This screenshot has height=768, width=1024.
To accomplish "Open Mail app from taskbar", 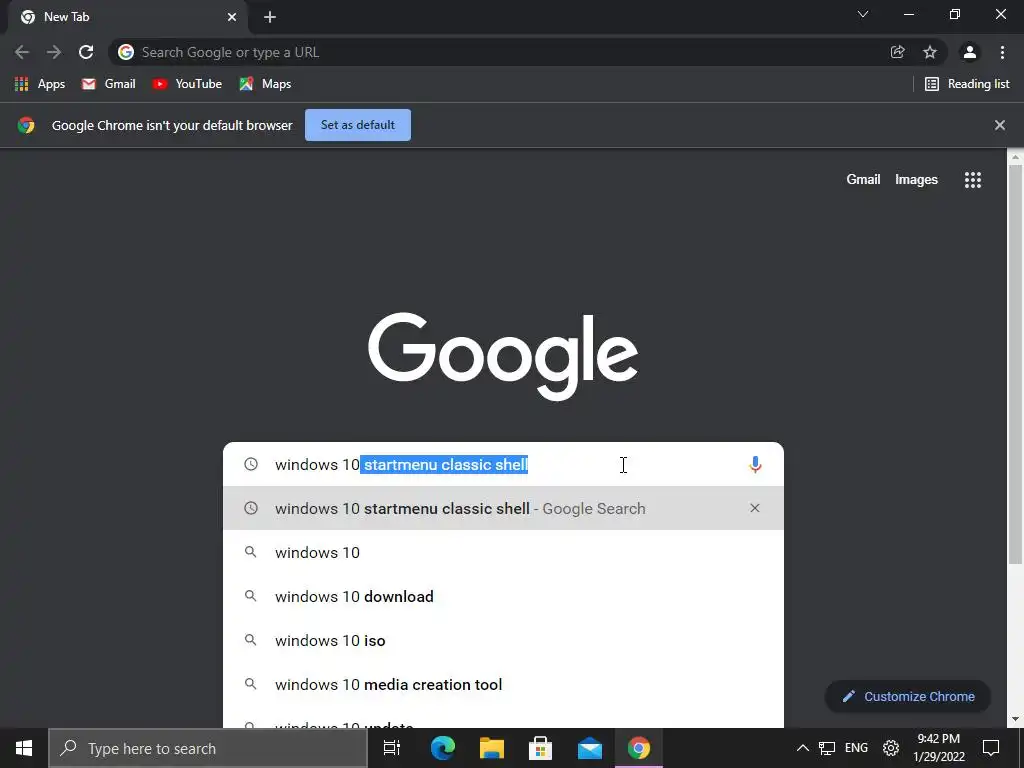I will tap(590, 748).
